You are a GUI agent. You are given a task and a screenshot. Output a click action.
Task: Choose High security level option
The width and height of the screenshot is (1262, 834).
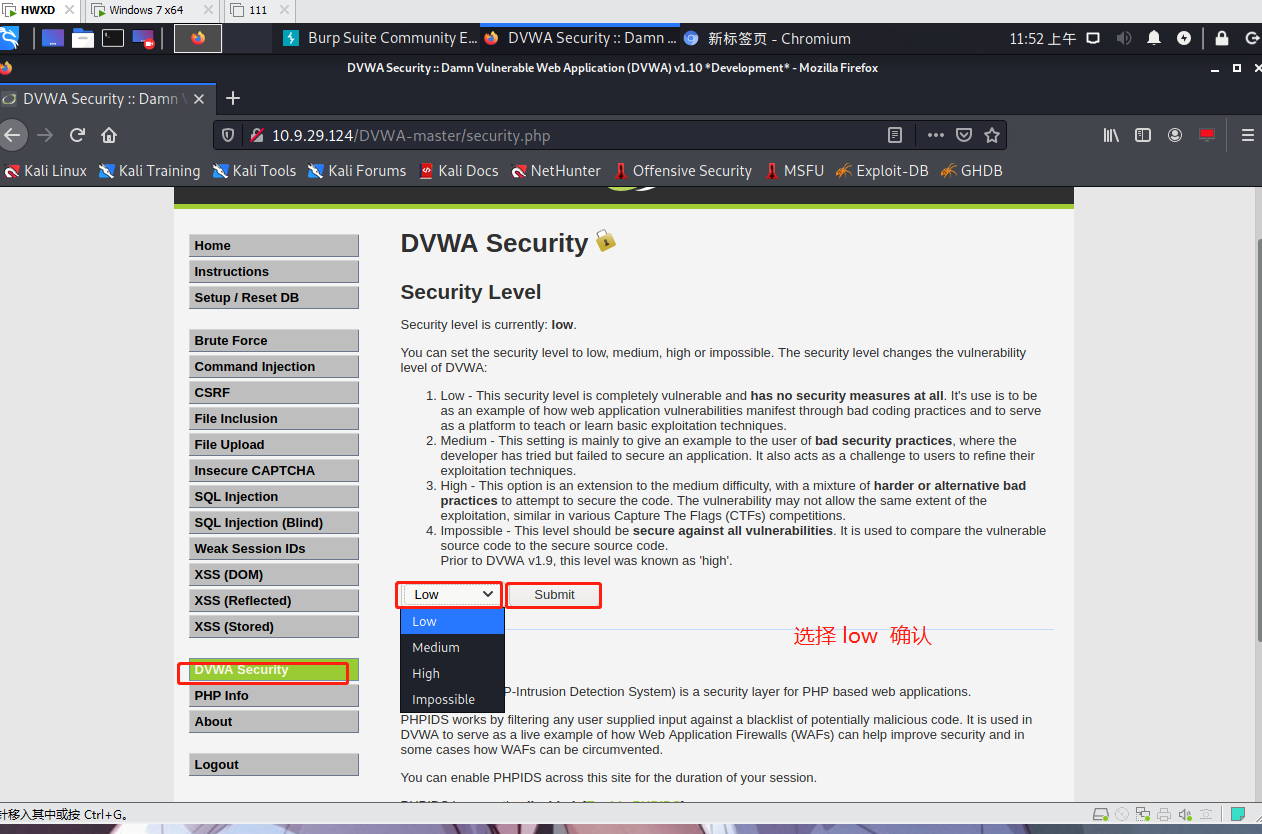pyautogui.click(x=452, y=673)
